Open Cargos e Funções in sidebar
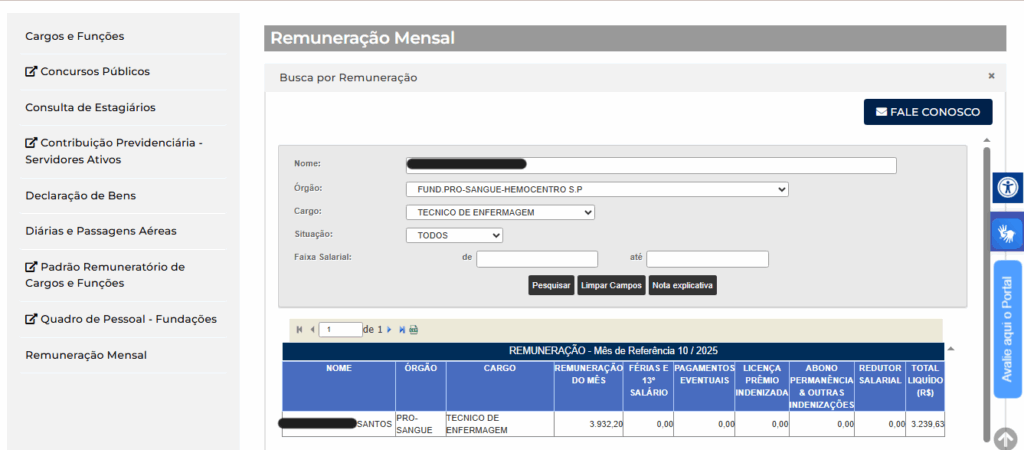The width and height of the screenshot is (1024, 450). 75,36
